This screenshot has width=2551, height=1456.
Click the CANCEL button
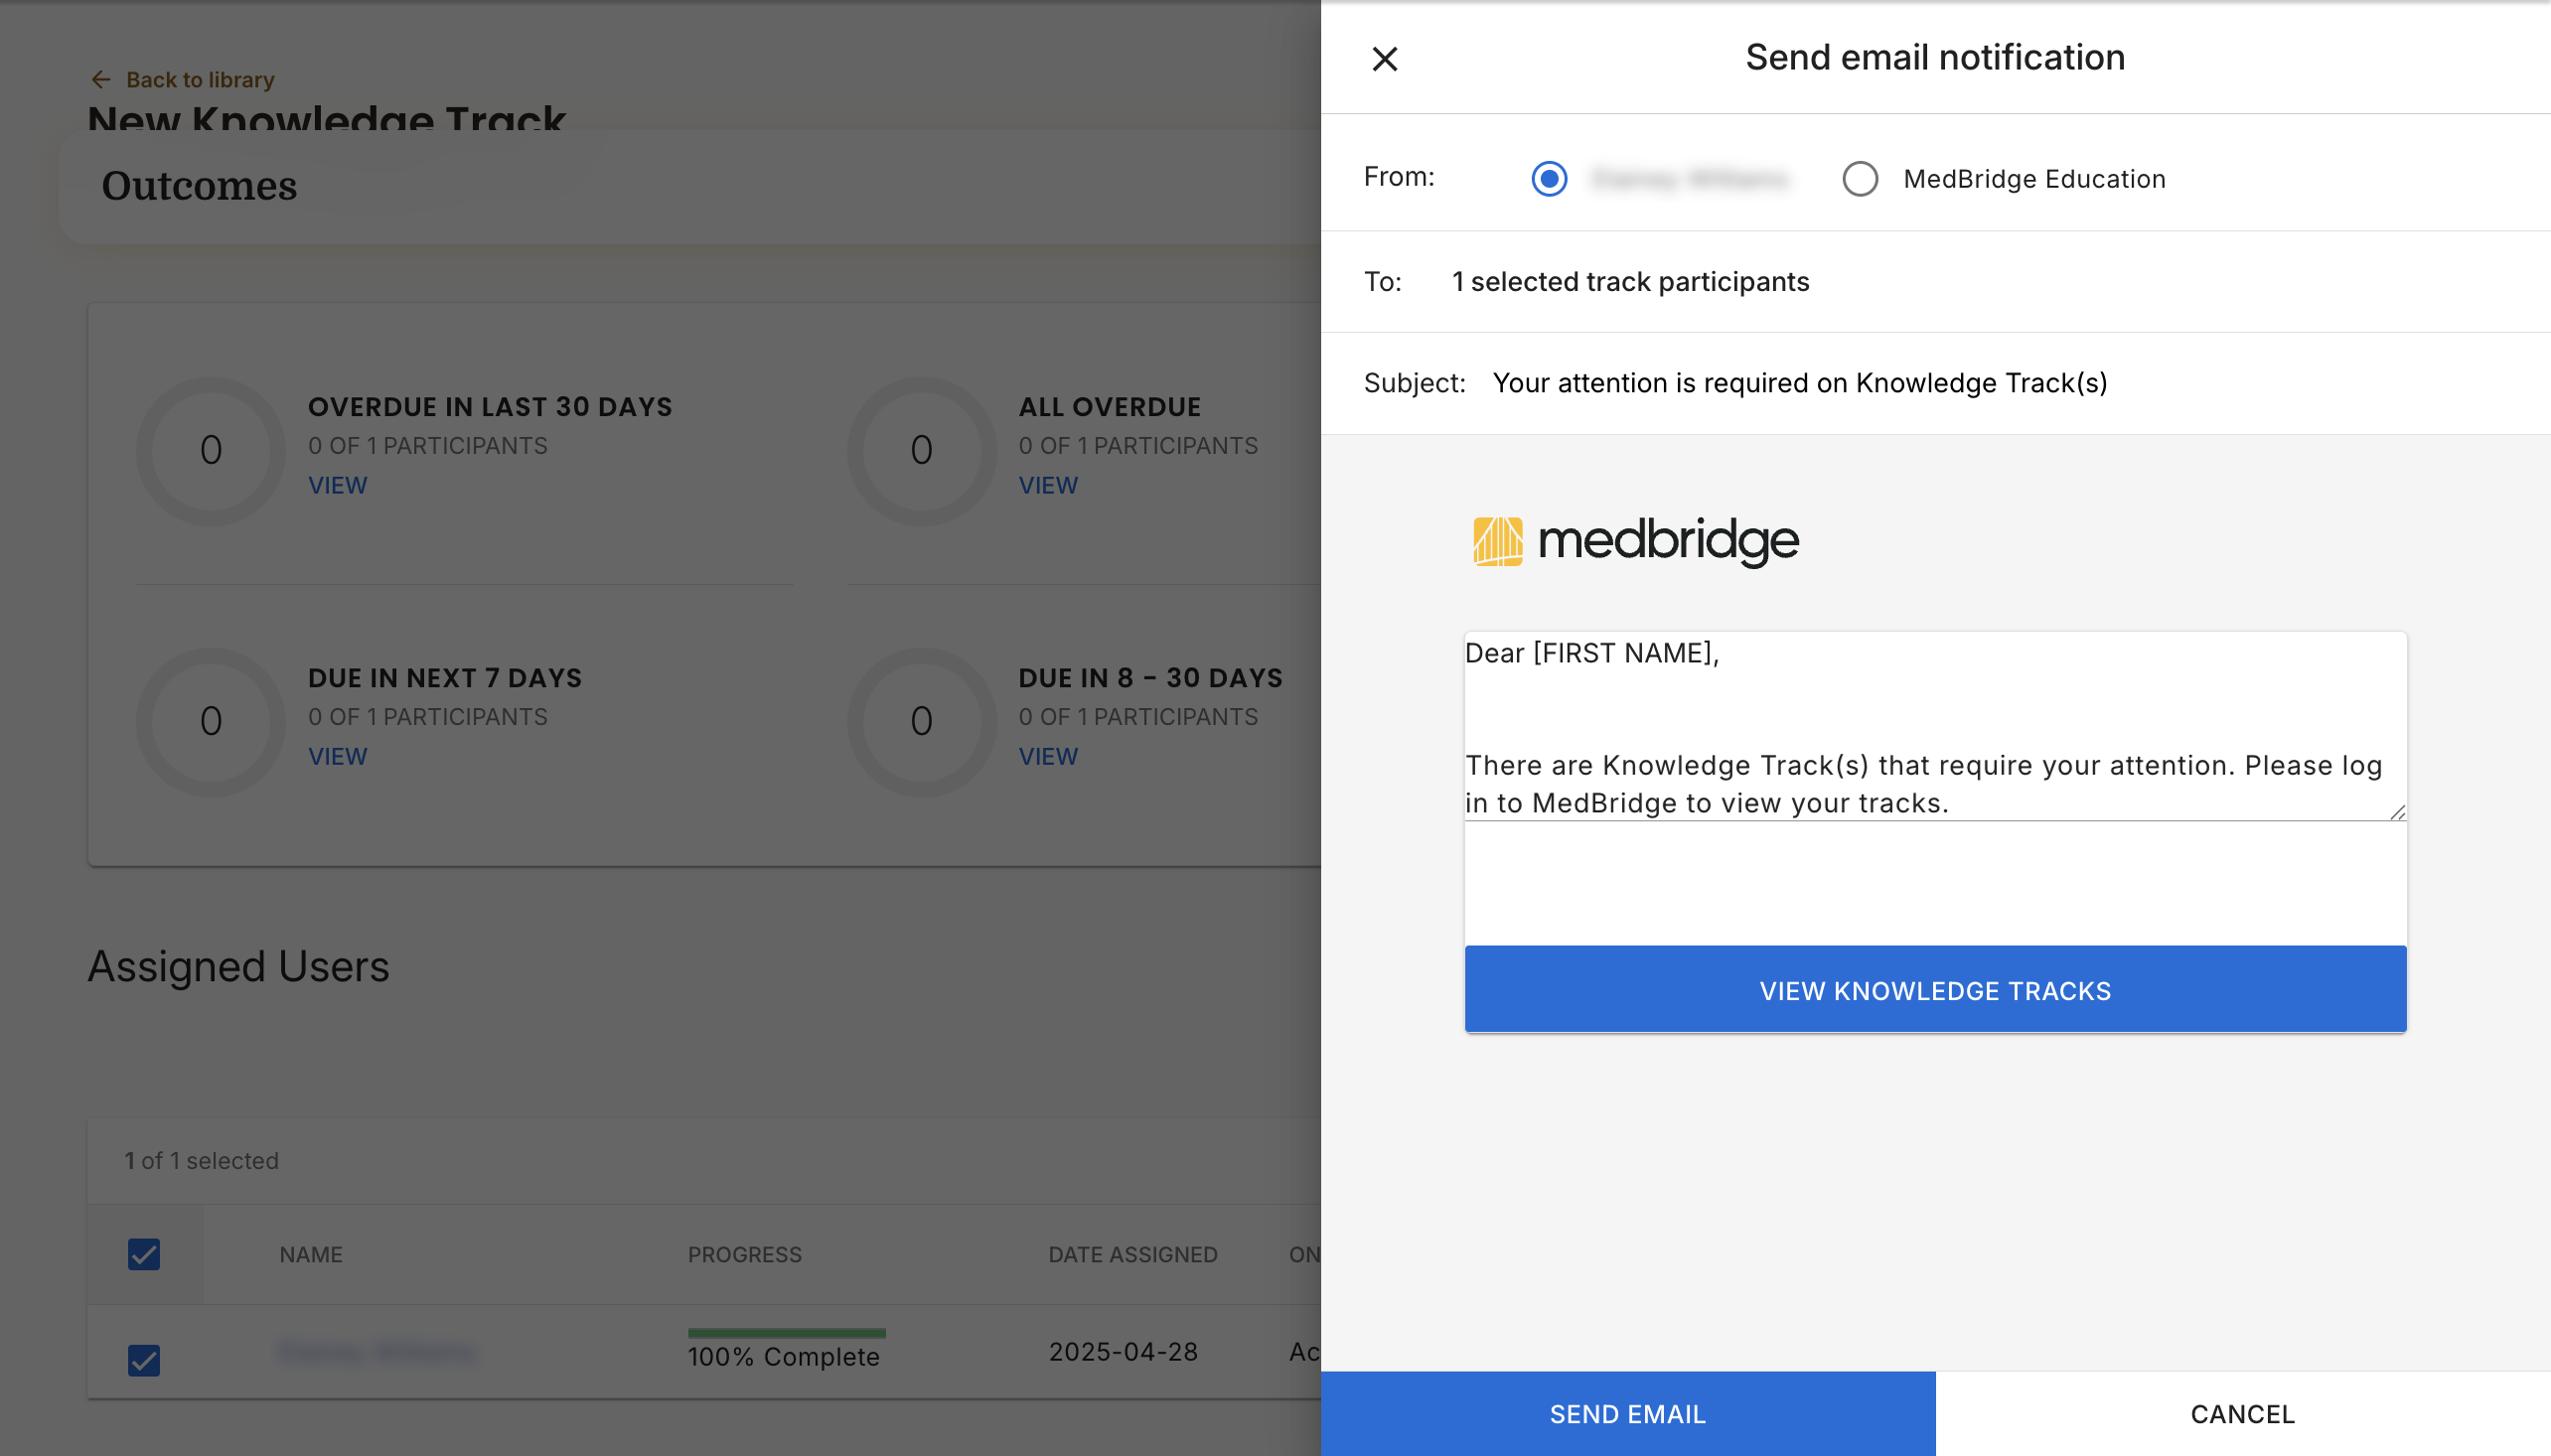[x=2242, y=1413]
